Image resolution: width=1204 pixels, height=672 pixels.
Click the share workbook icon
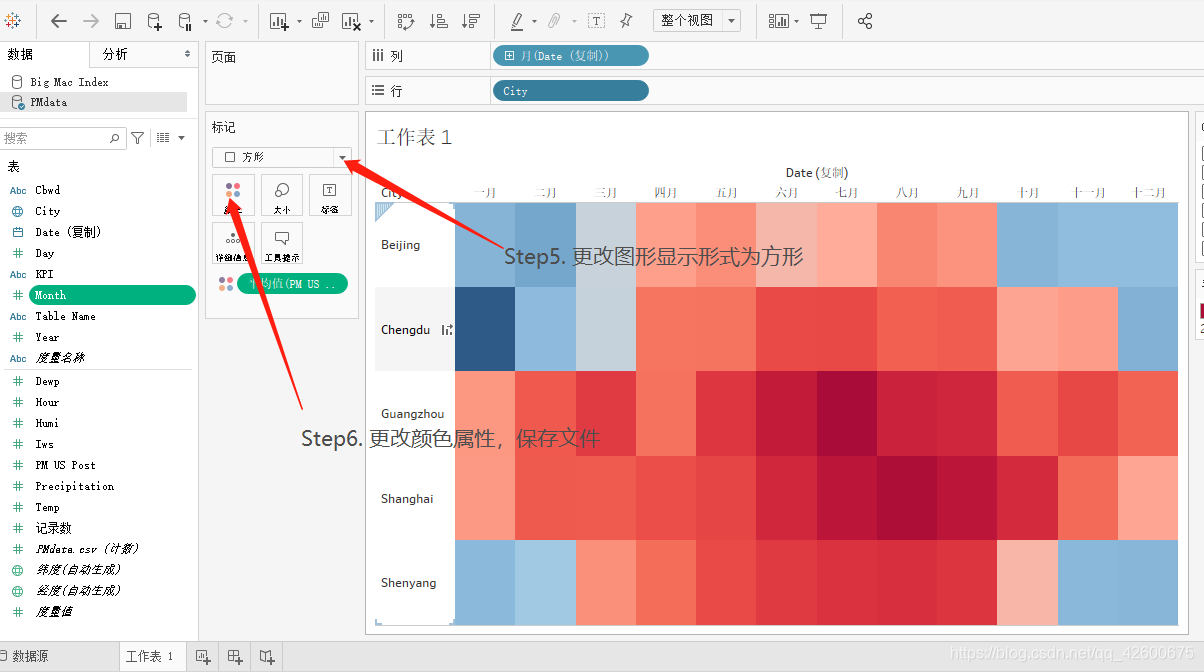[866, 21]
